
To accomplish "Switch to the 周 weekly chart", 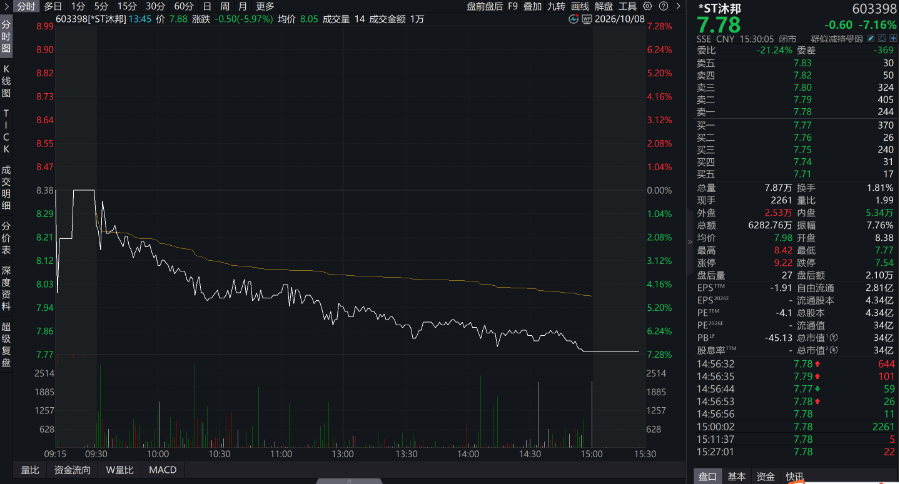I will pyautogui.click(x=225, y=6).
